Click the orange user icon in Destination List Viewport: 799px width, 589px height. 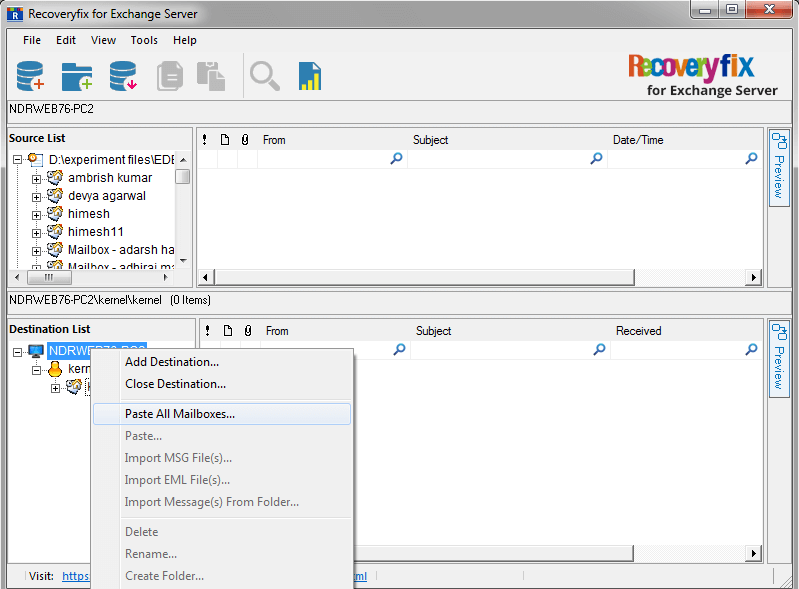(55, 369)
